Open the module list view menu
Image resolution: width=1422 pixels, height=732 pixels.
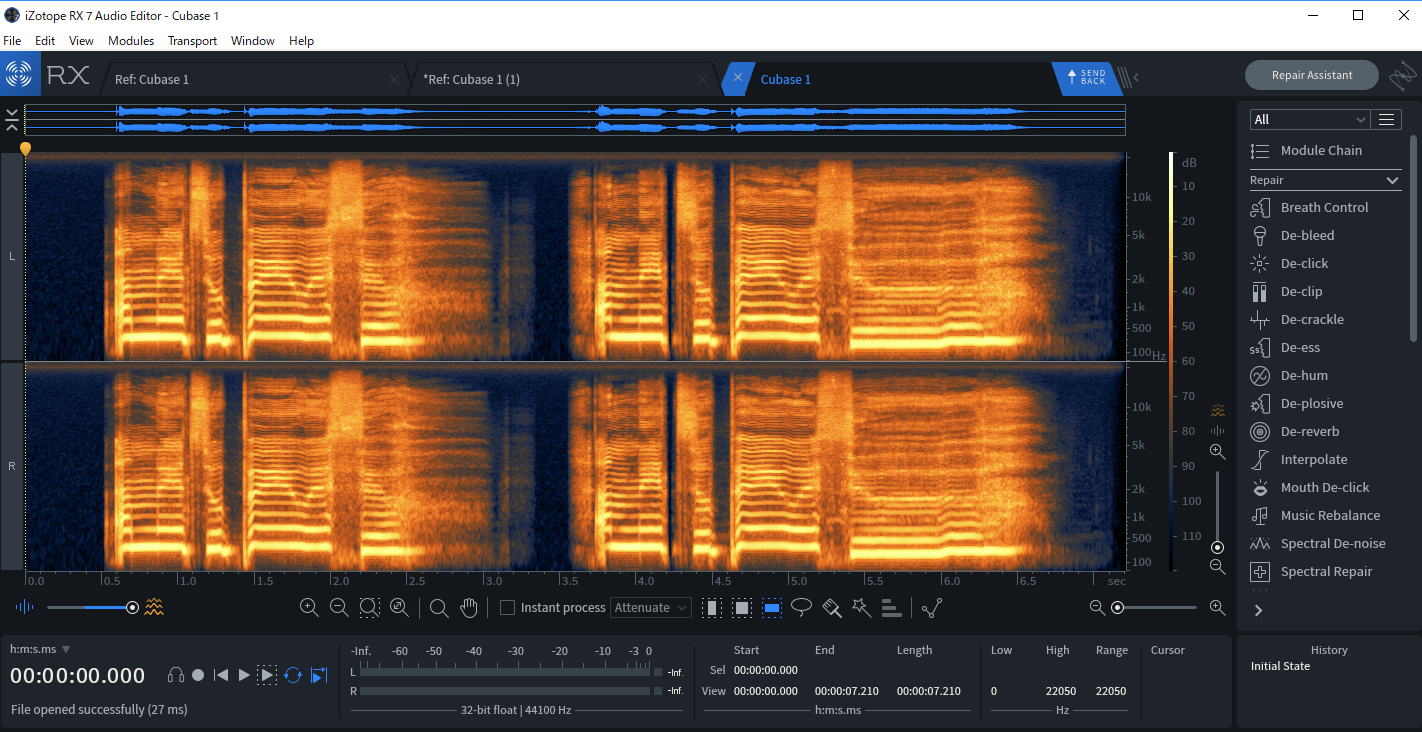(x=1386, y=119)
